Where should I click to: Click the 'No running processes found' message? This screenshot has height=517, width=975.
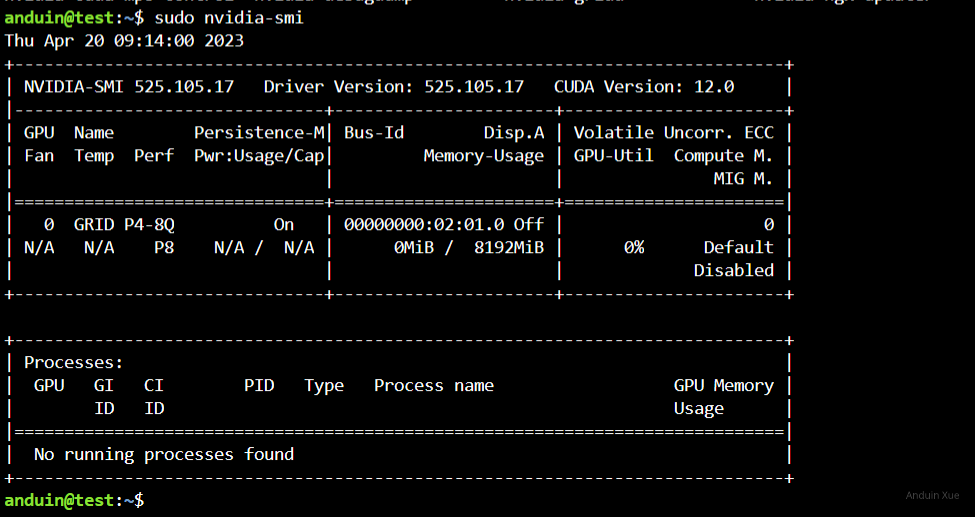click(164, 455)
